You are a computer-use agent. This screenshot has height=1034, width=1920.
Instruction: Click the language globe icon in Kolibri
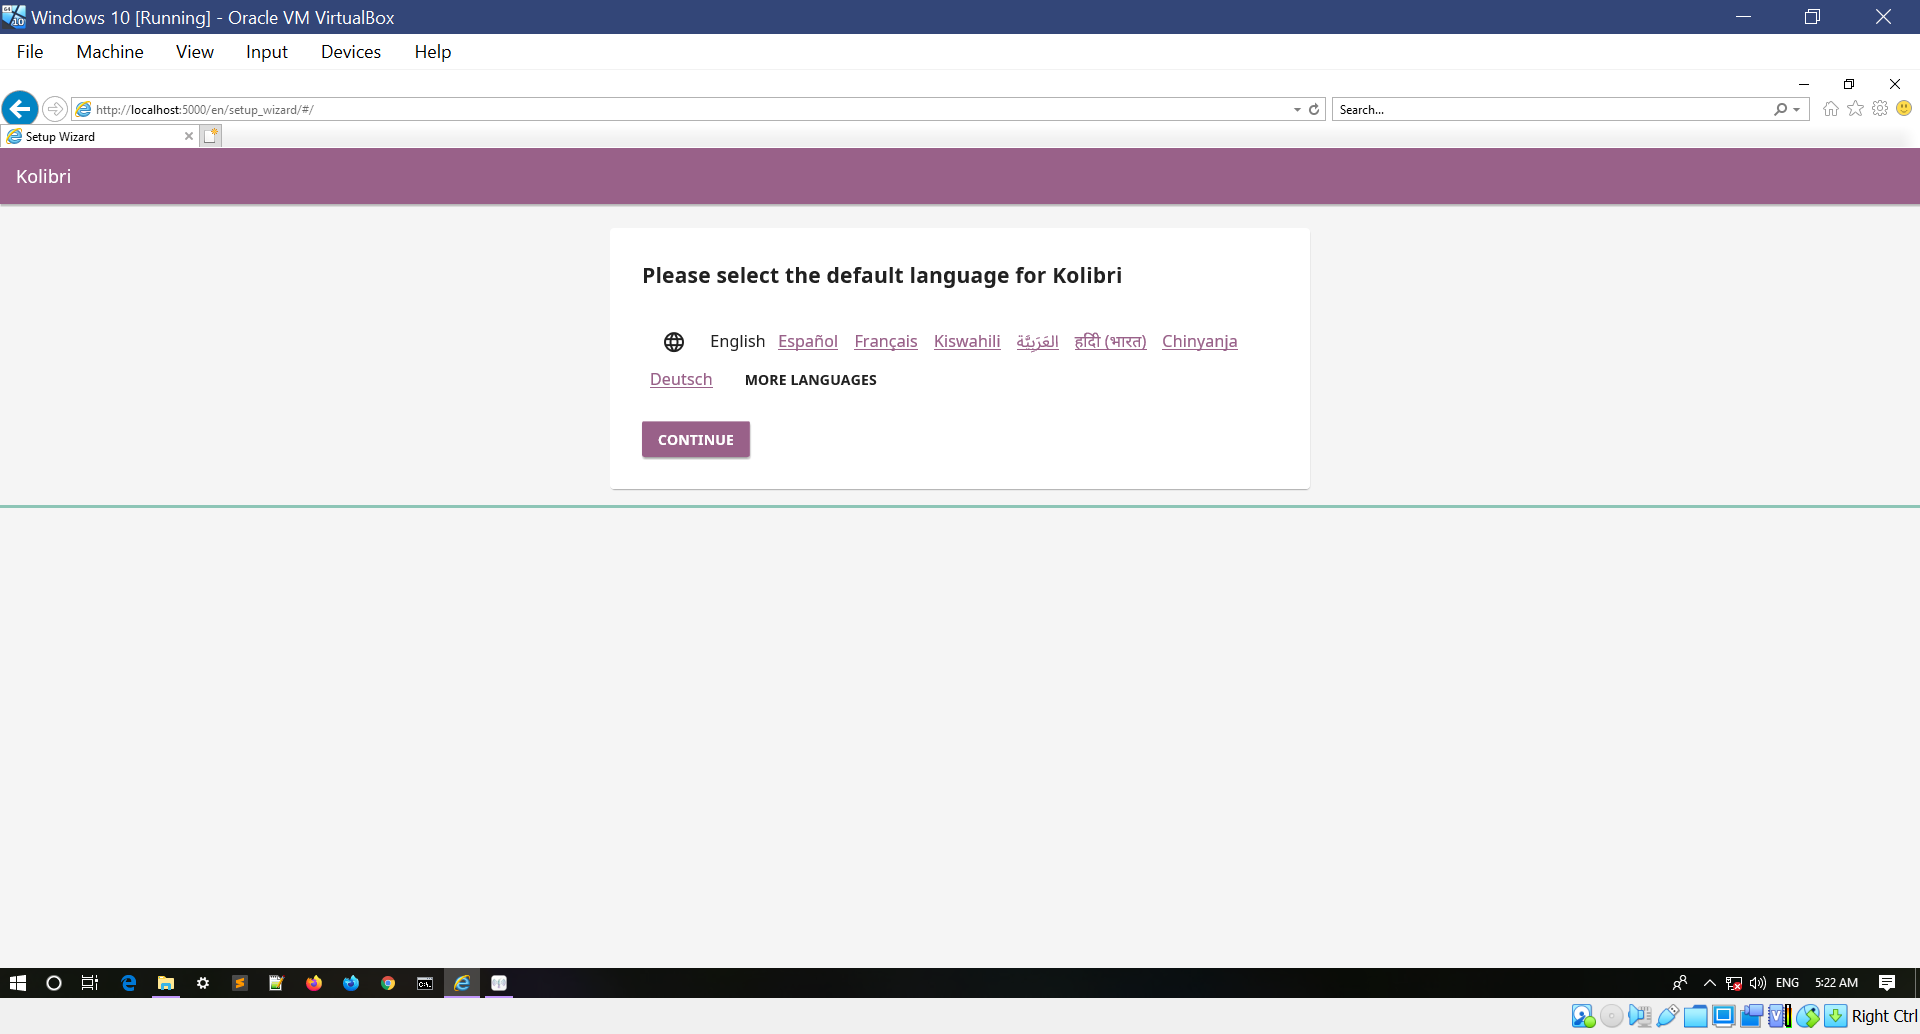pyautogui.click(x=674, y=341)
